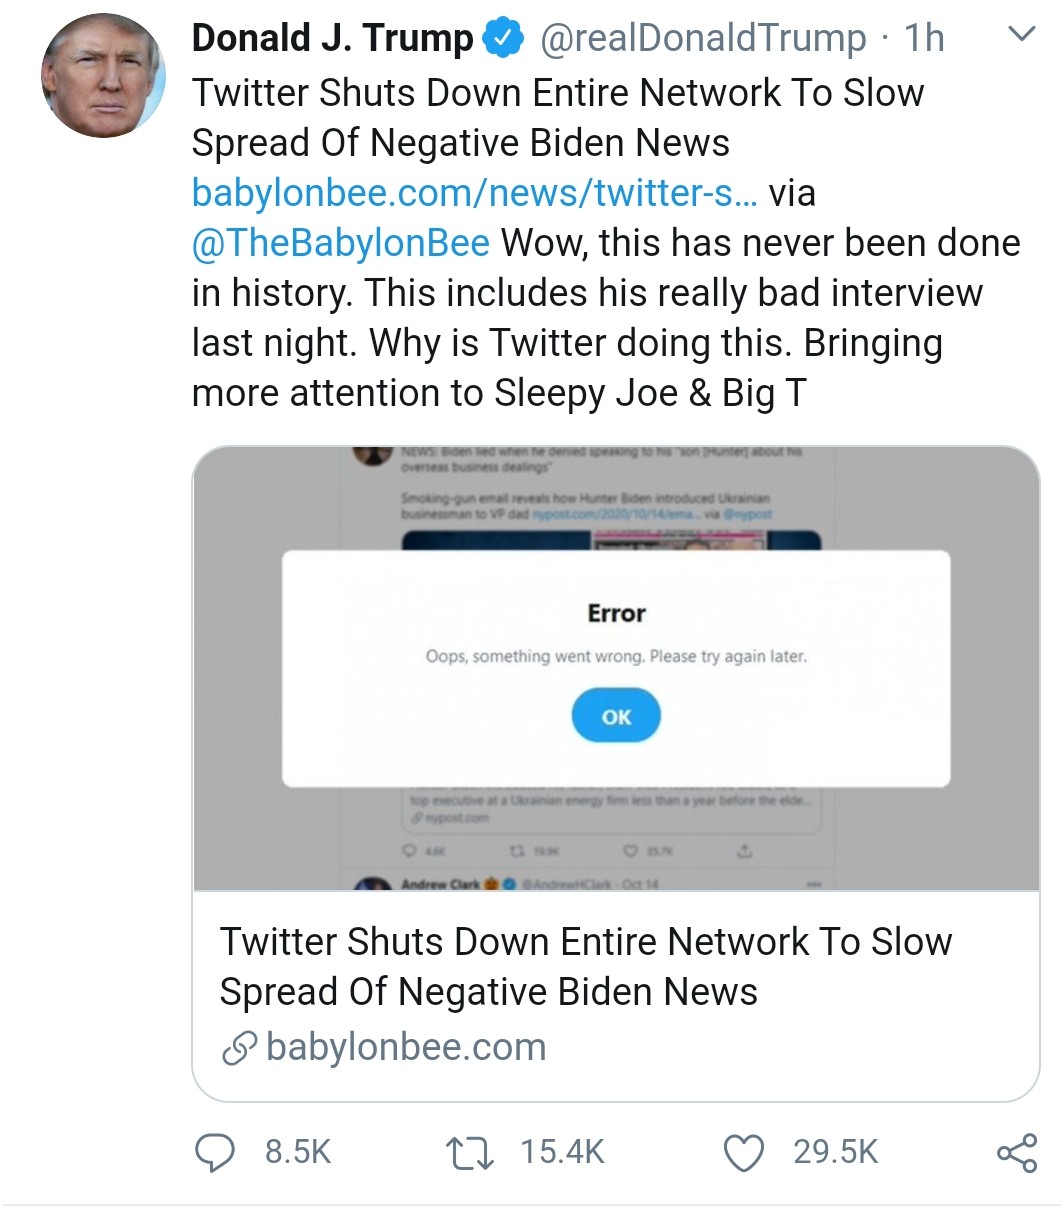Image resolution: width=1061 pixels, height=1208 pixels.
Task: Open the @TheBabylonBee mention
Action: (x=340, y=243)
